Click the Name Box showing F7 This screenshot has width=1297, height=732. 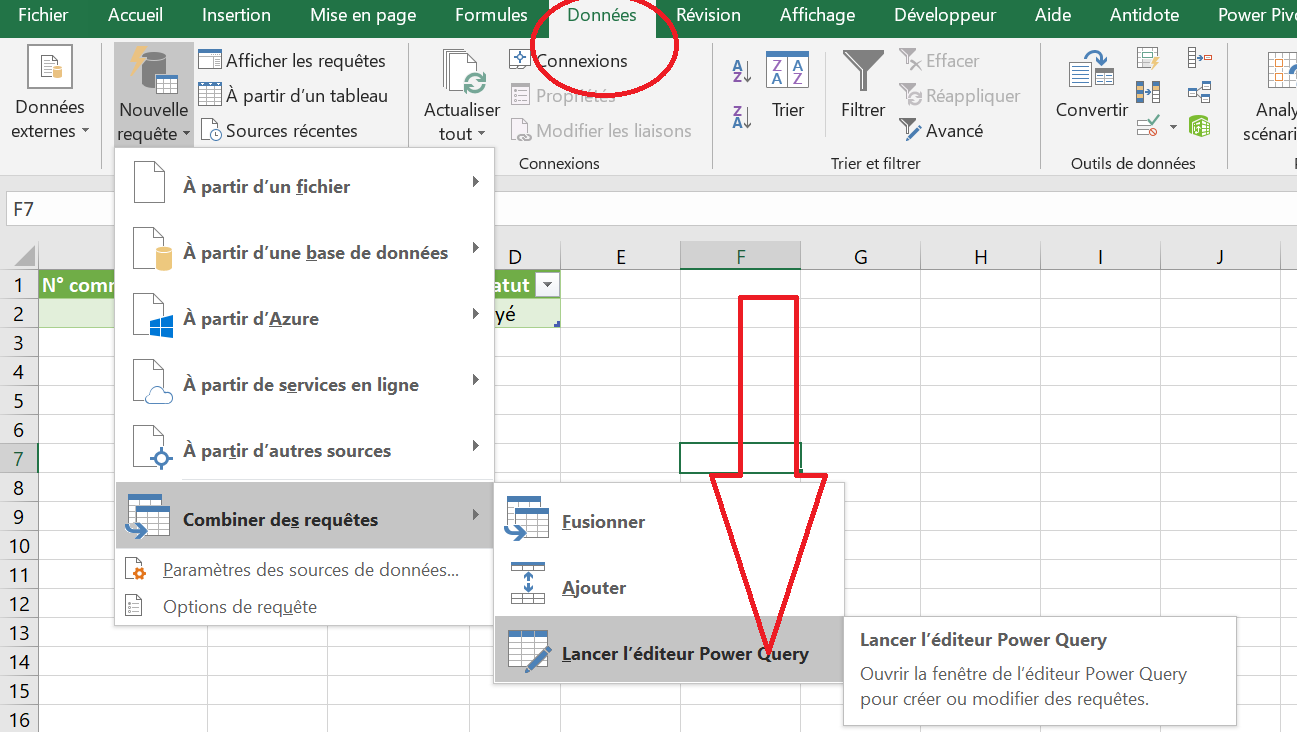[58, 209]
